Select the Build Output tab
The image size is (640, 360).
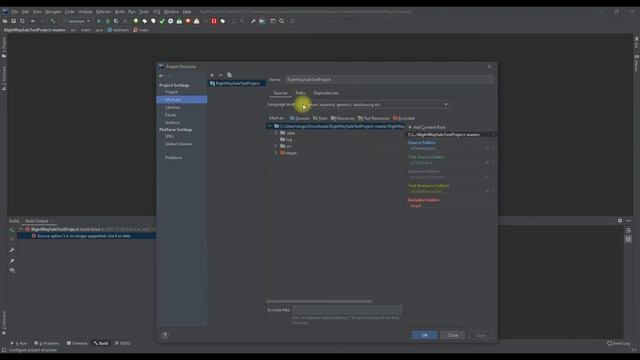[x=37, y=221]
